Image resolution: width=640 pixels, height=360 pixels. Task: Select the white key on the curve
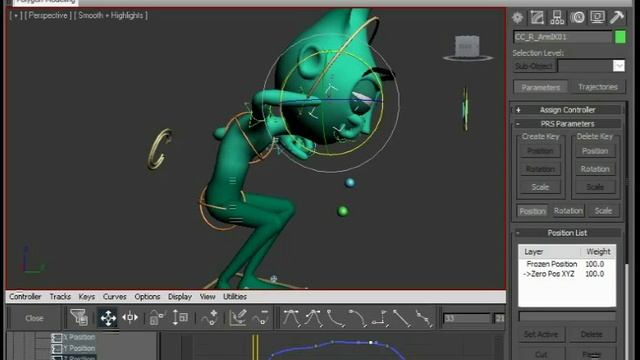[x=371, y=343]
